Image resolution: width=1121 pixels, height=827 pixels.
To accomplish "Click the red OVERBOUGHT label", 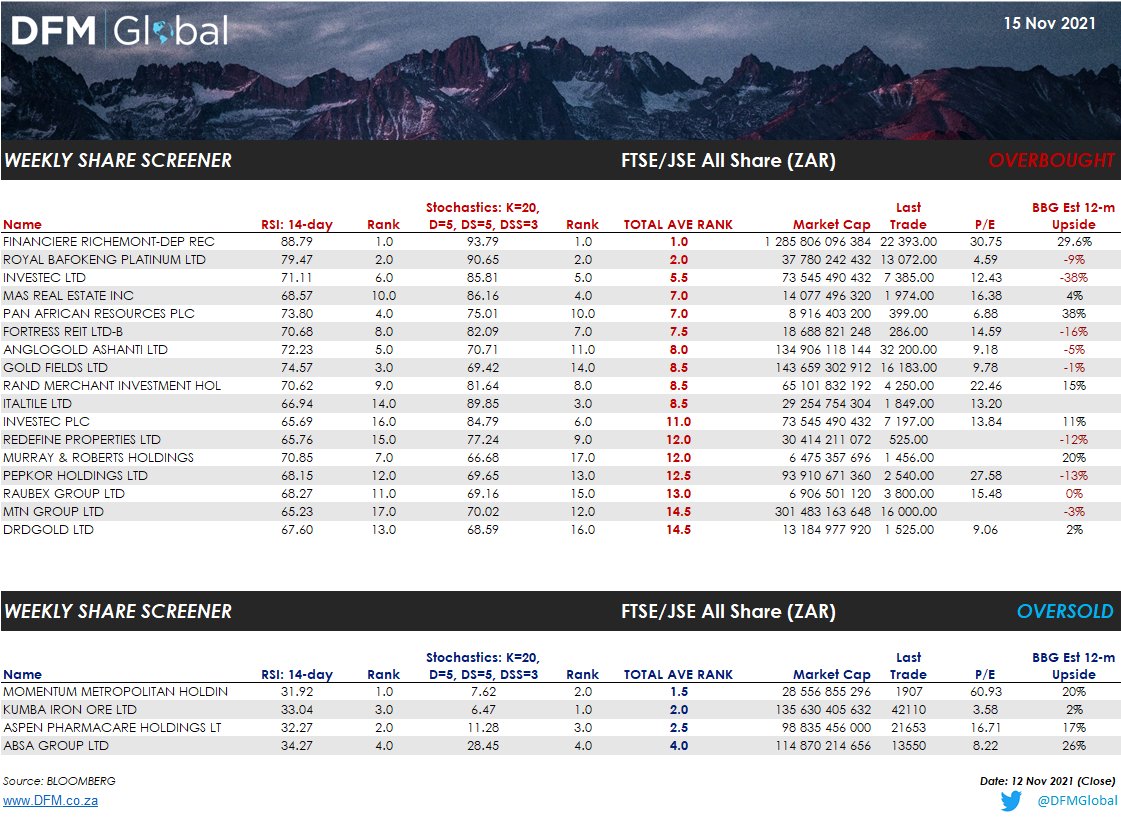I will (1051, 160).
